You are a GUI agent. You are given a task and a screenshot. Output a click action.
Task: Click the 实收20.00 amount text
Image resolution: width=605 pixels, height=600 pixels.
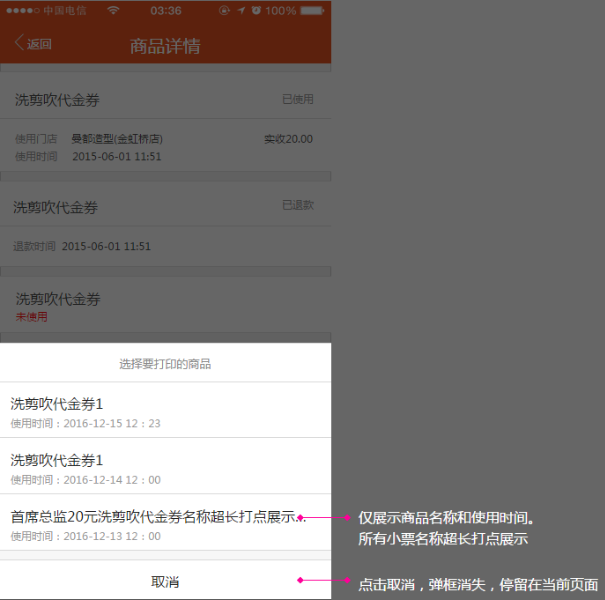pos(288,139)
